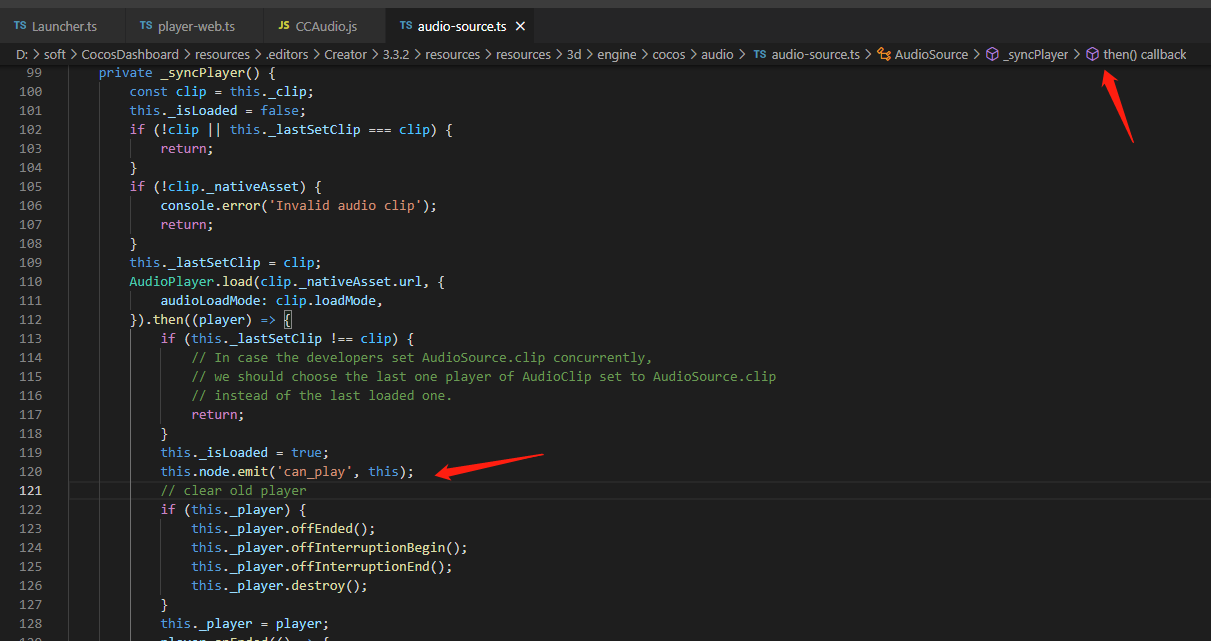Click 'this._player.offInterruptionEnd();' line
1211x641 pixels.
click(322, 566)
